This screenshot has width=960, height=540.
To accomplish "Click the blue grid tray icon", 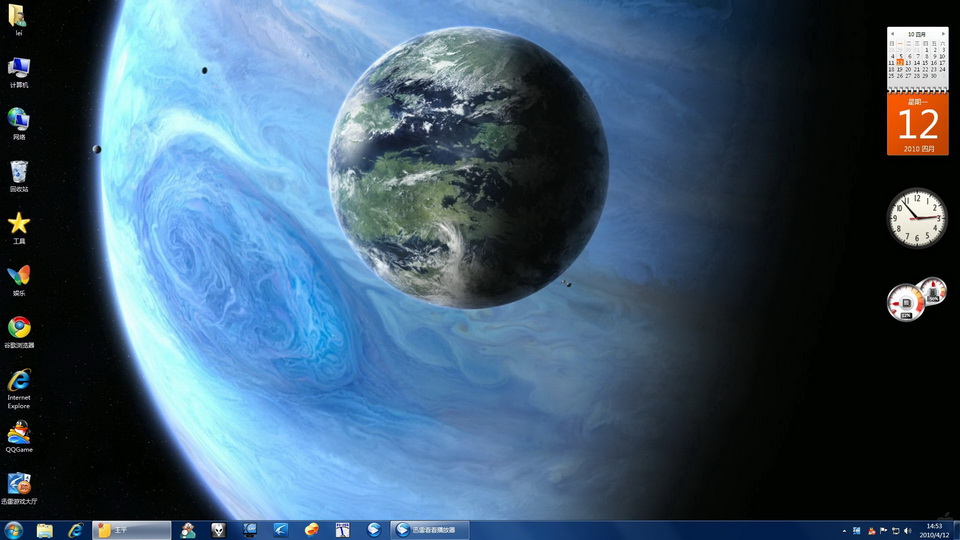I will click(857, 531).
